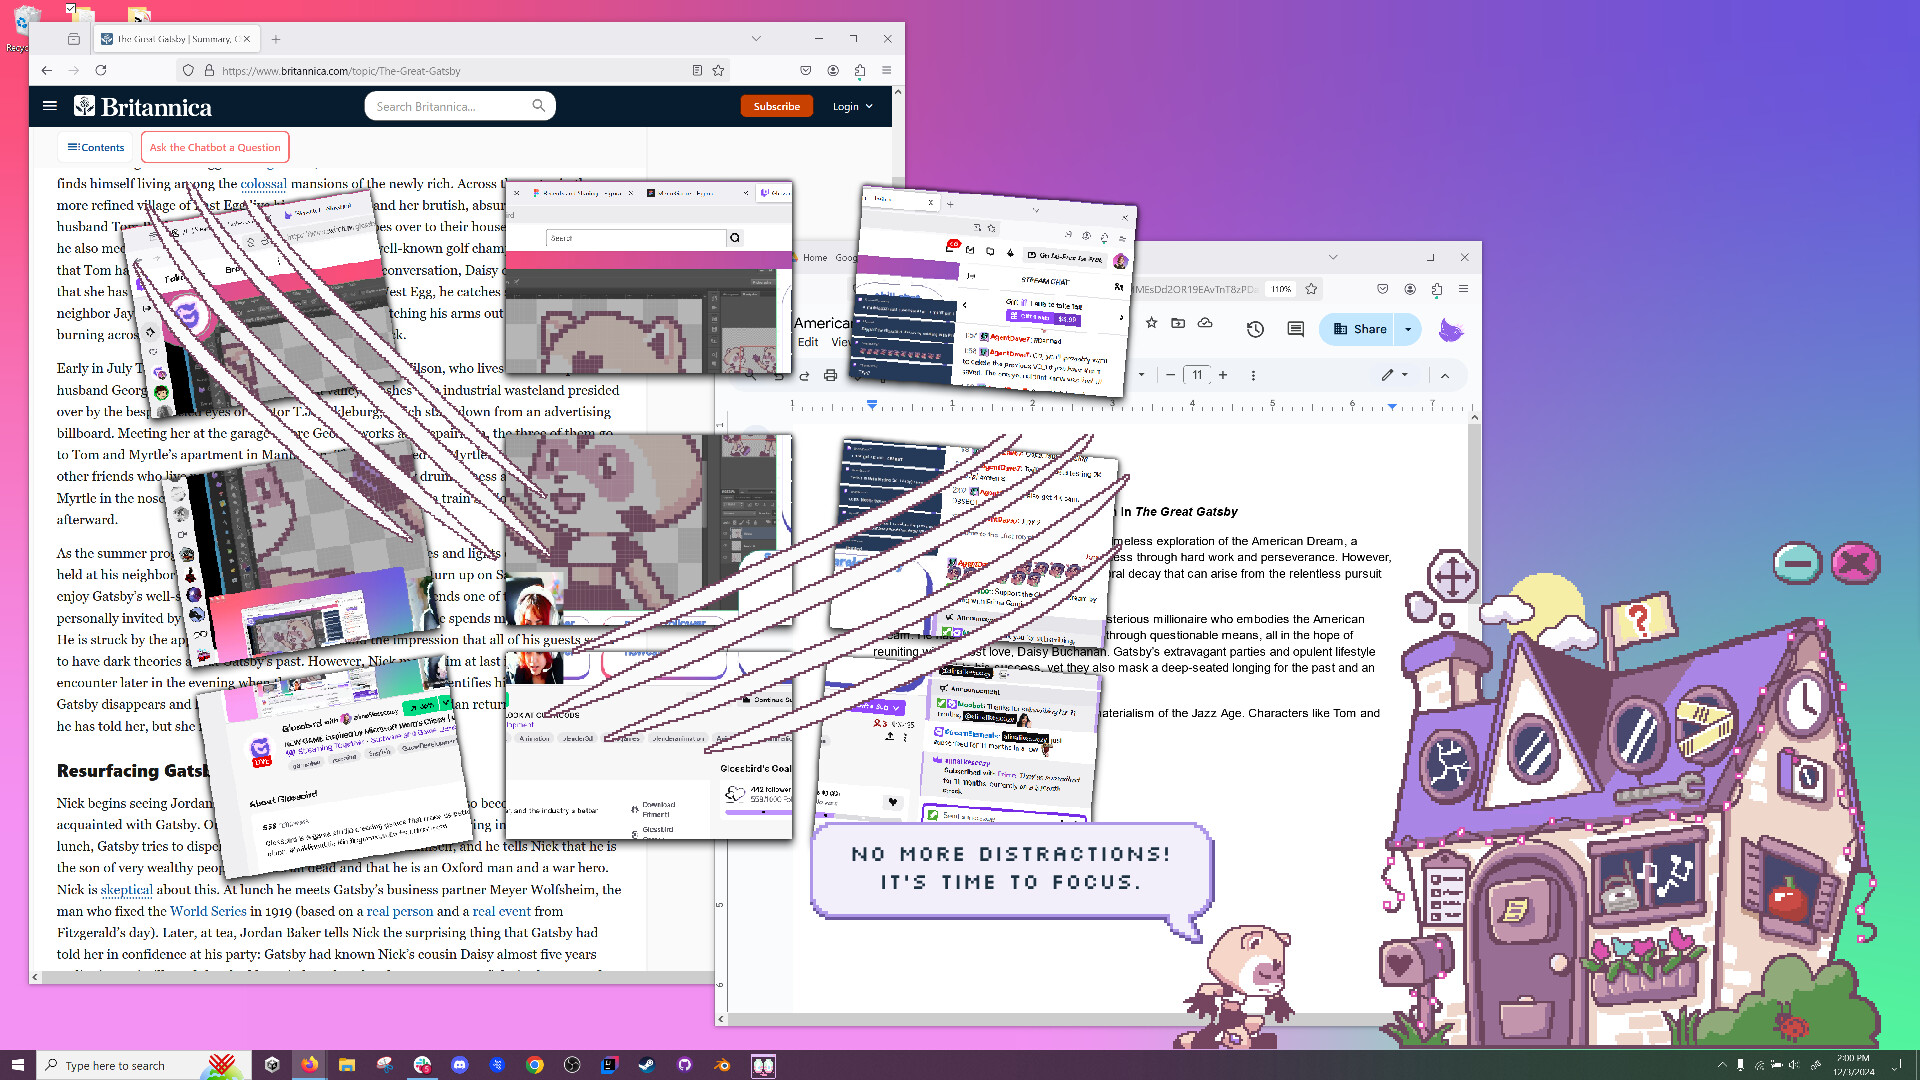Go back in Britannica browser window
The width and height of the screenshot is (1920, 1080).
(47, 70)
